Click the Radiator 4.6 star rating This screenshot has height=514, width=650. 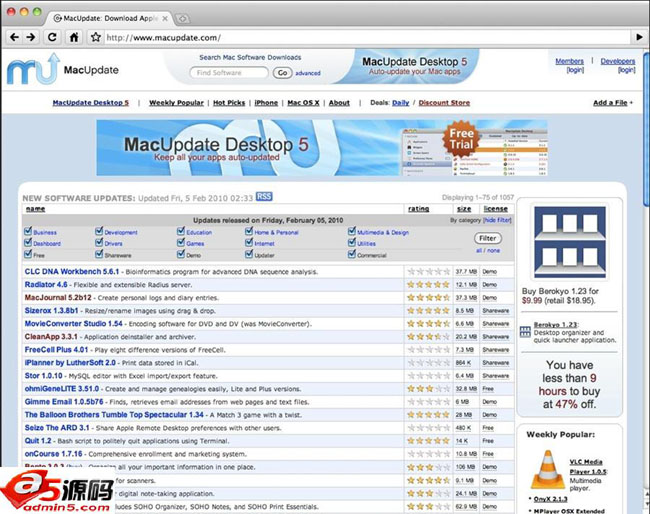click(428, 285)
